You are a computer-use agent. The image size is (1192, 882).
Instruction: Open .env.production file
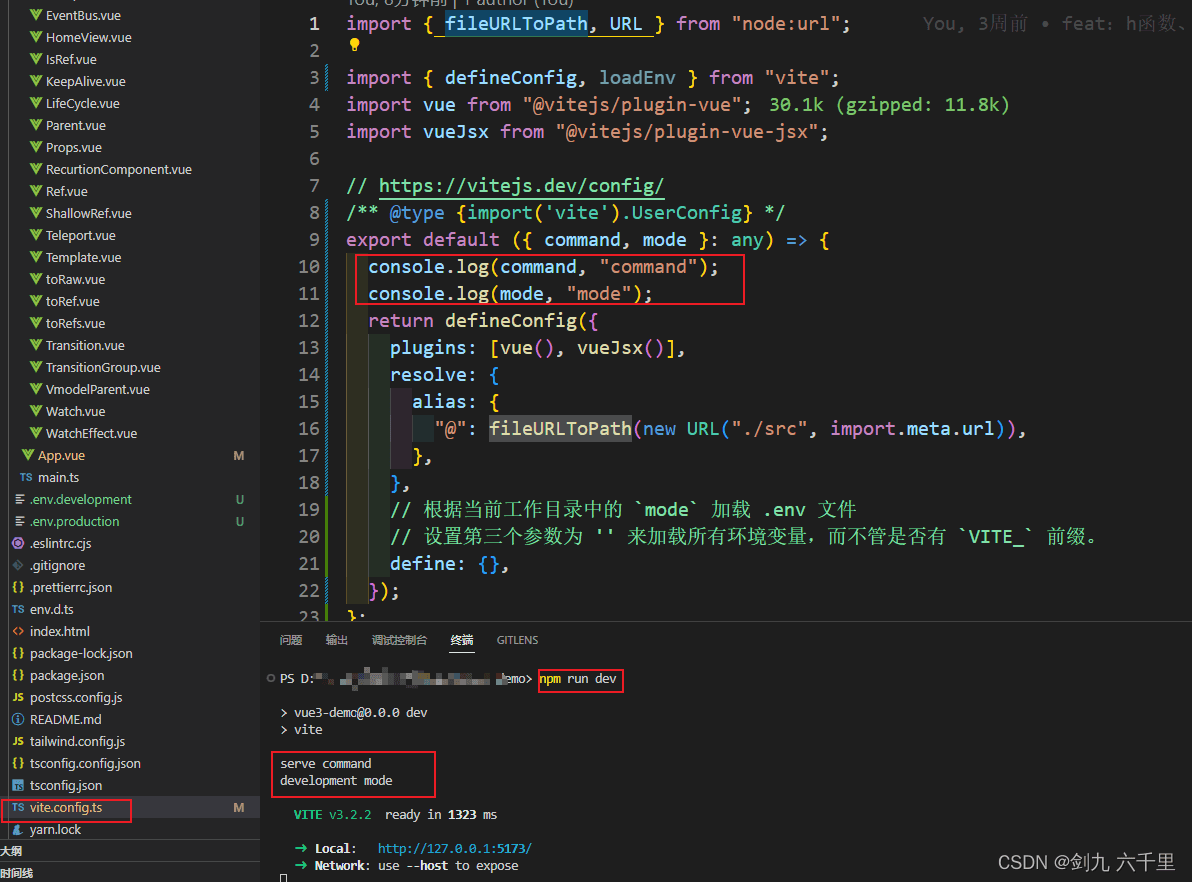pos(74,522)
